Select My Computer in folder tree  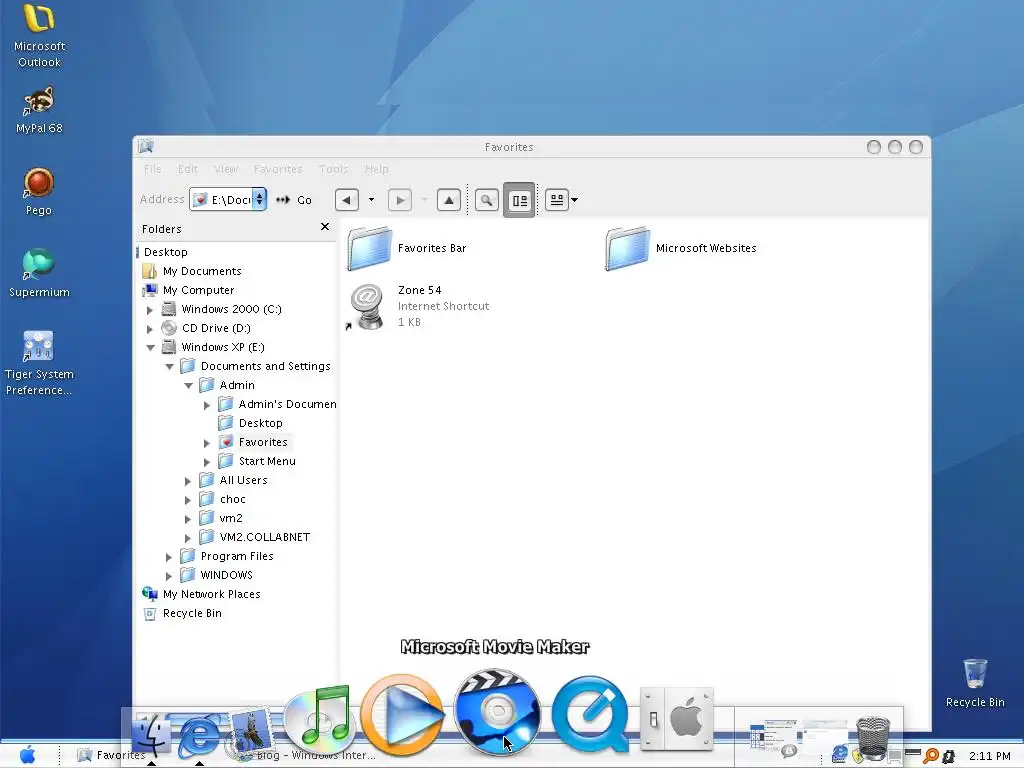pyautogui.click(x=199, y=290)
